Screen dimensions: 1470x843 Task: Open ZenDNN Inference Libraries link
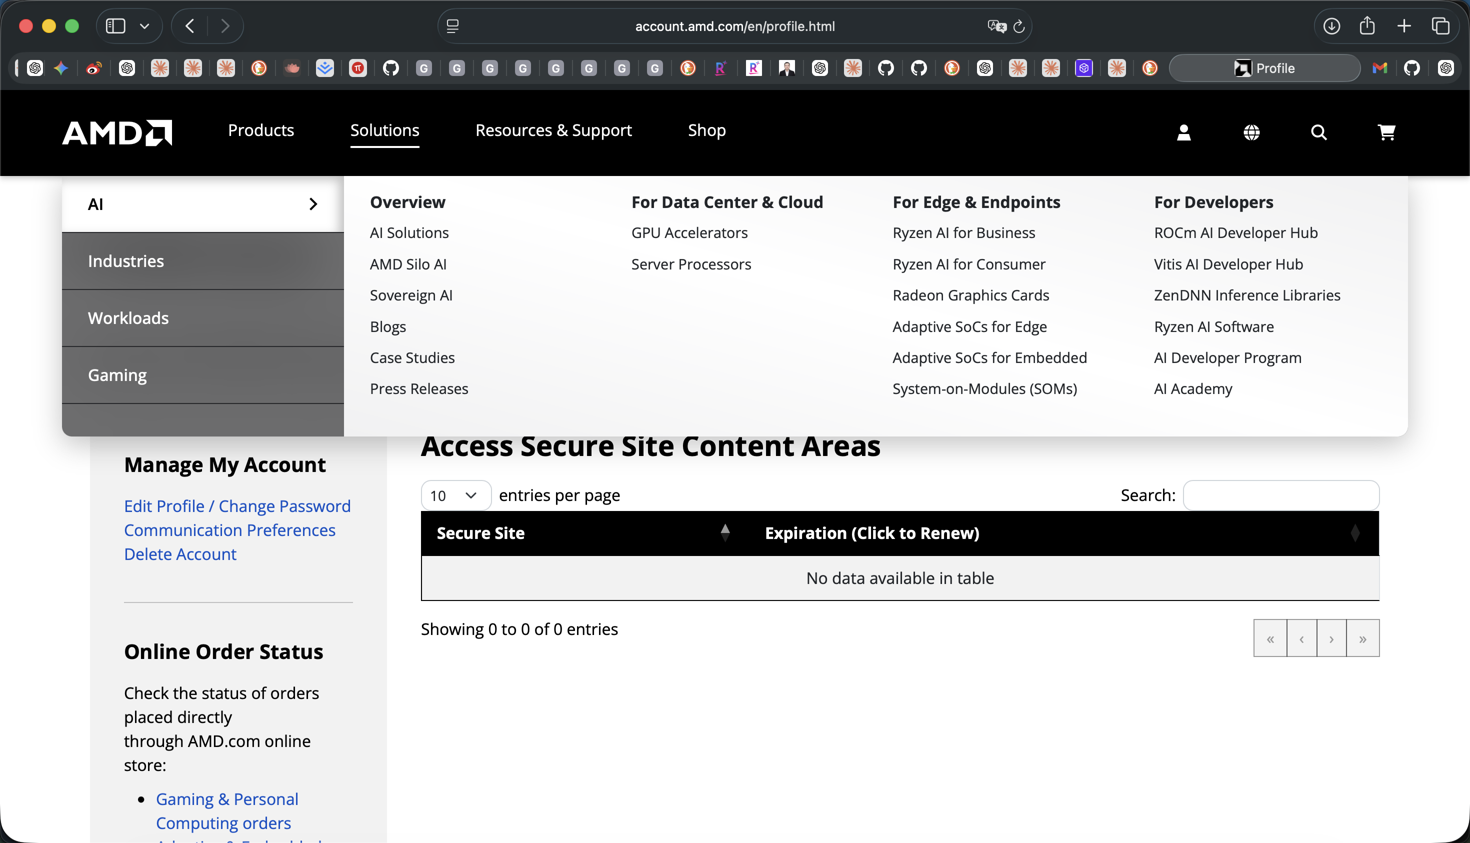click(1247, 295)
